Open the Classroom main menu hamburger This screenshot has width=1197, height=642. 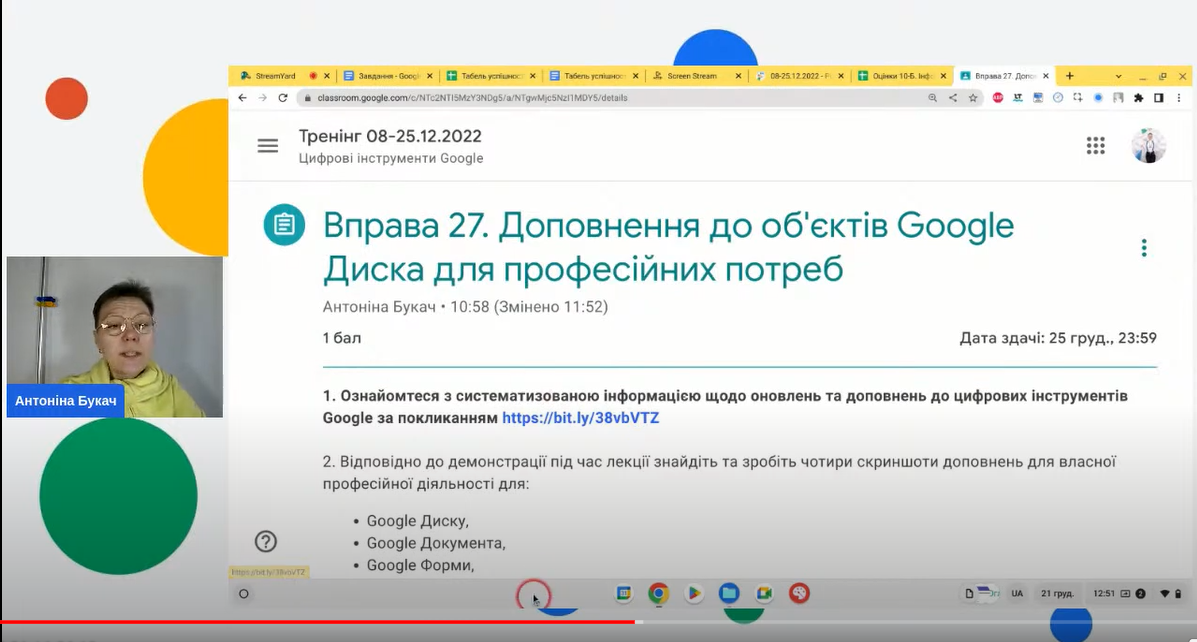267,146
